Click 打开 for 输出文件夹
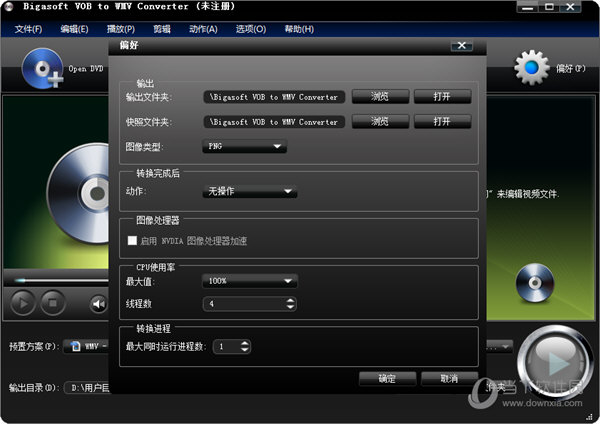 click(442, 96)
